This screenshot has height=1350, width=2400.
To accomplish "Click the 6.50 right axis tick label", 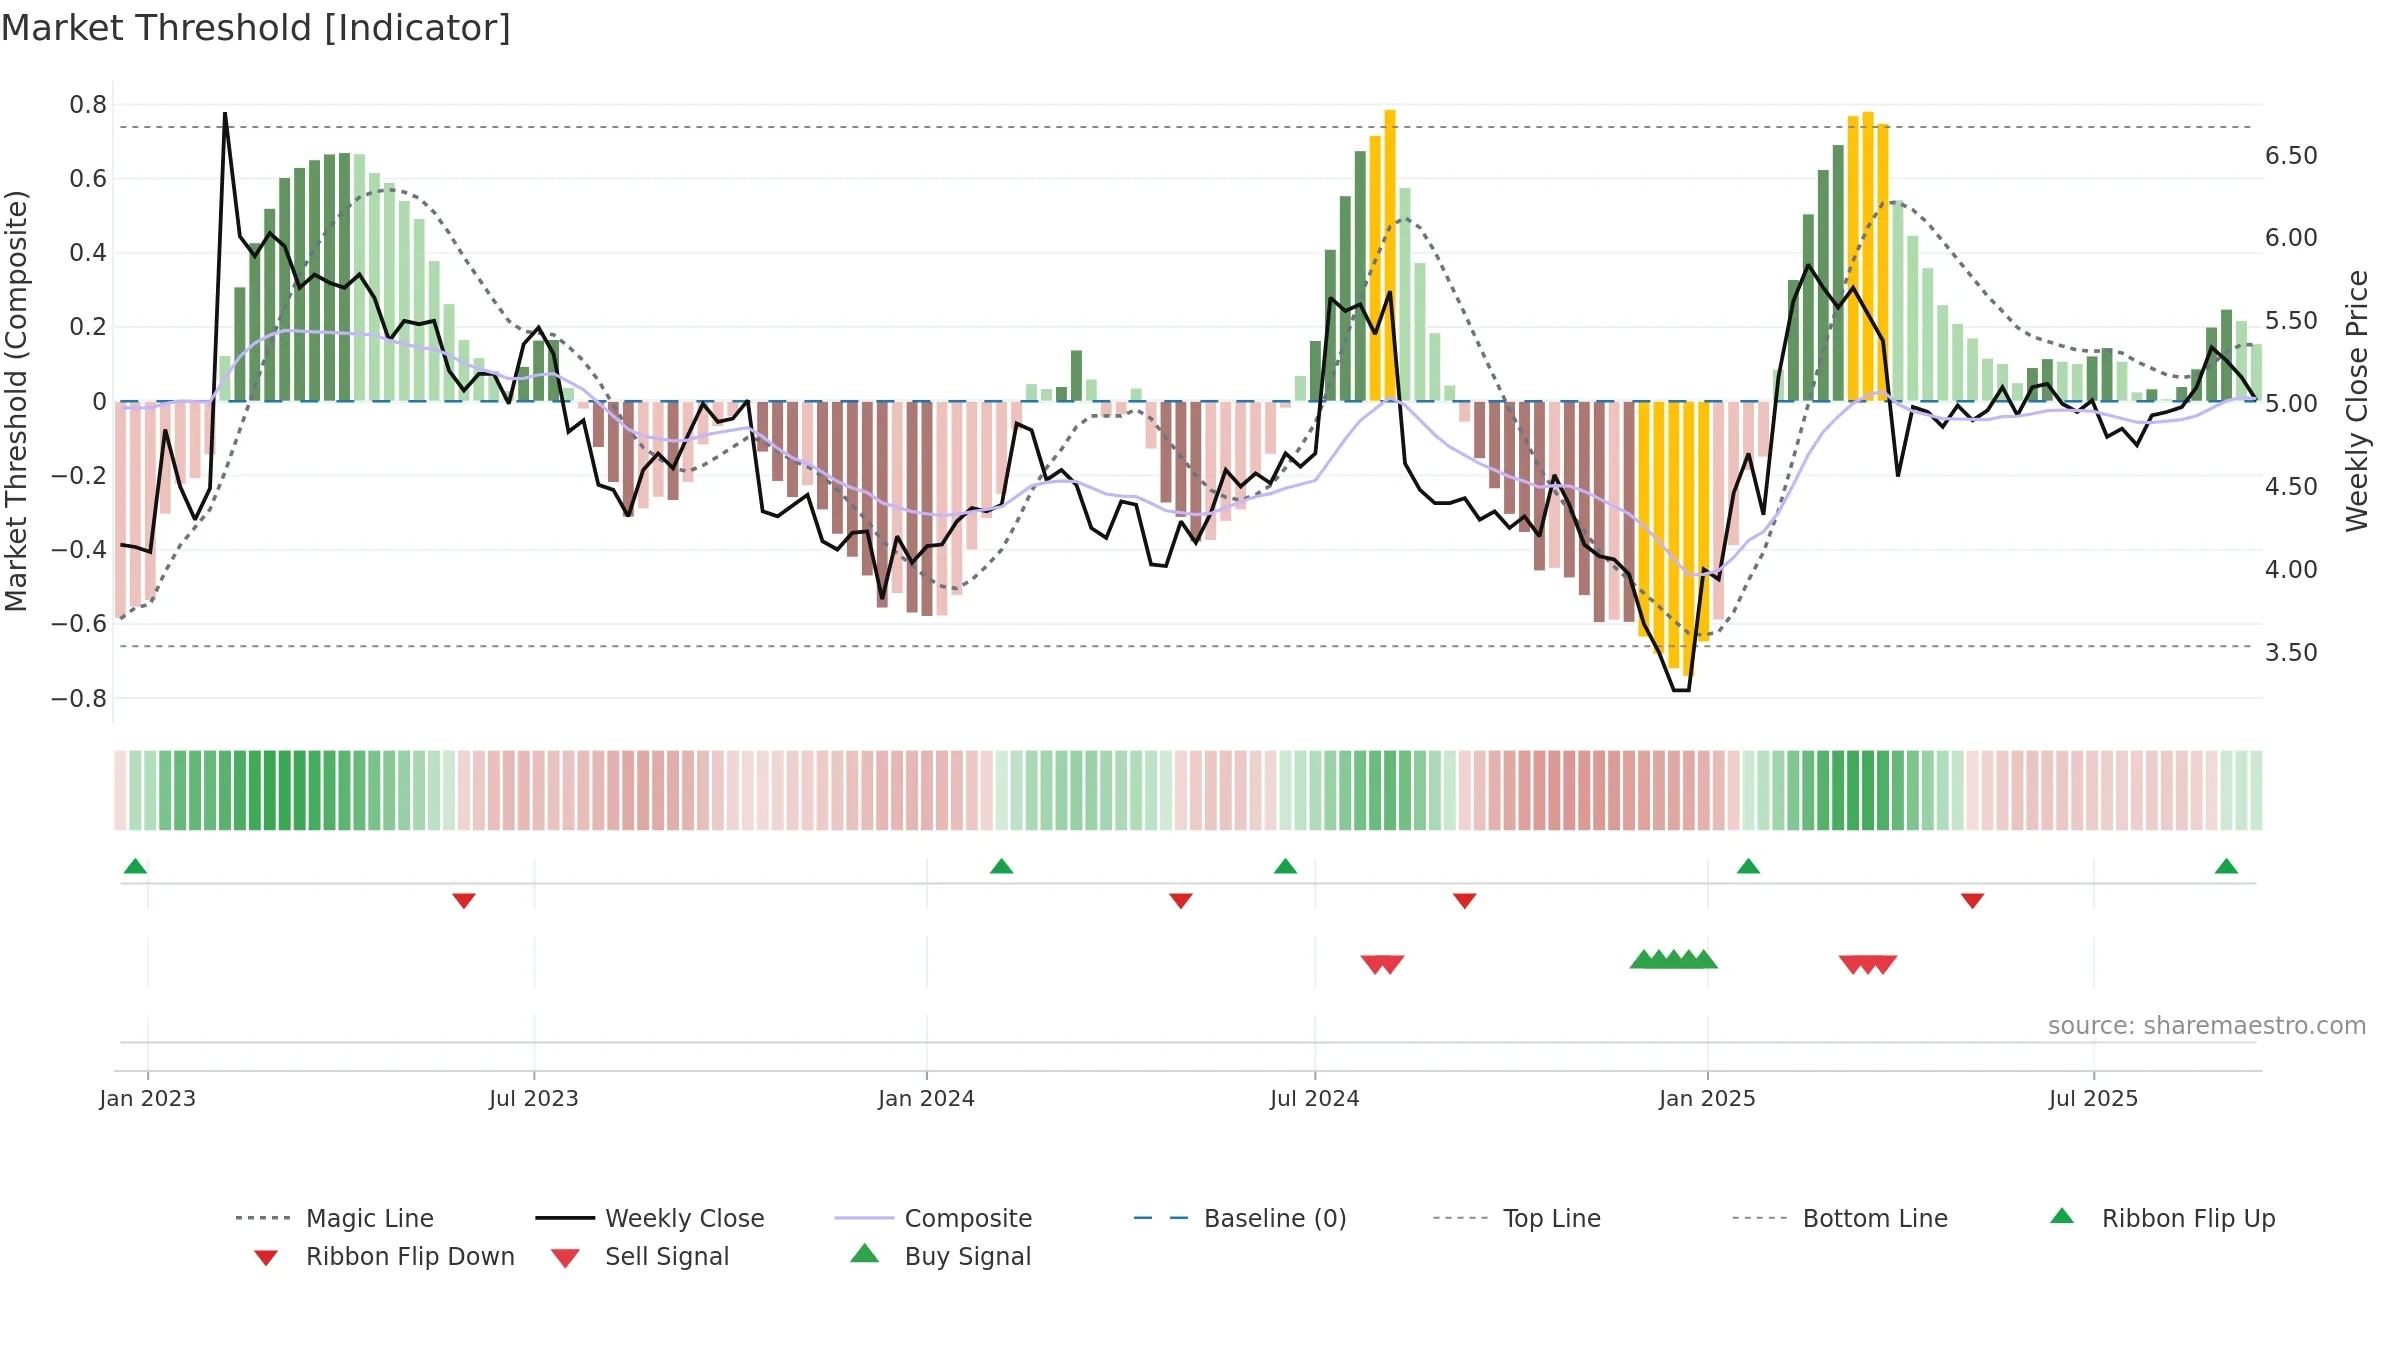I will pyautogui.click(x=2291, y=155).
